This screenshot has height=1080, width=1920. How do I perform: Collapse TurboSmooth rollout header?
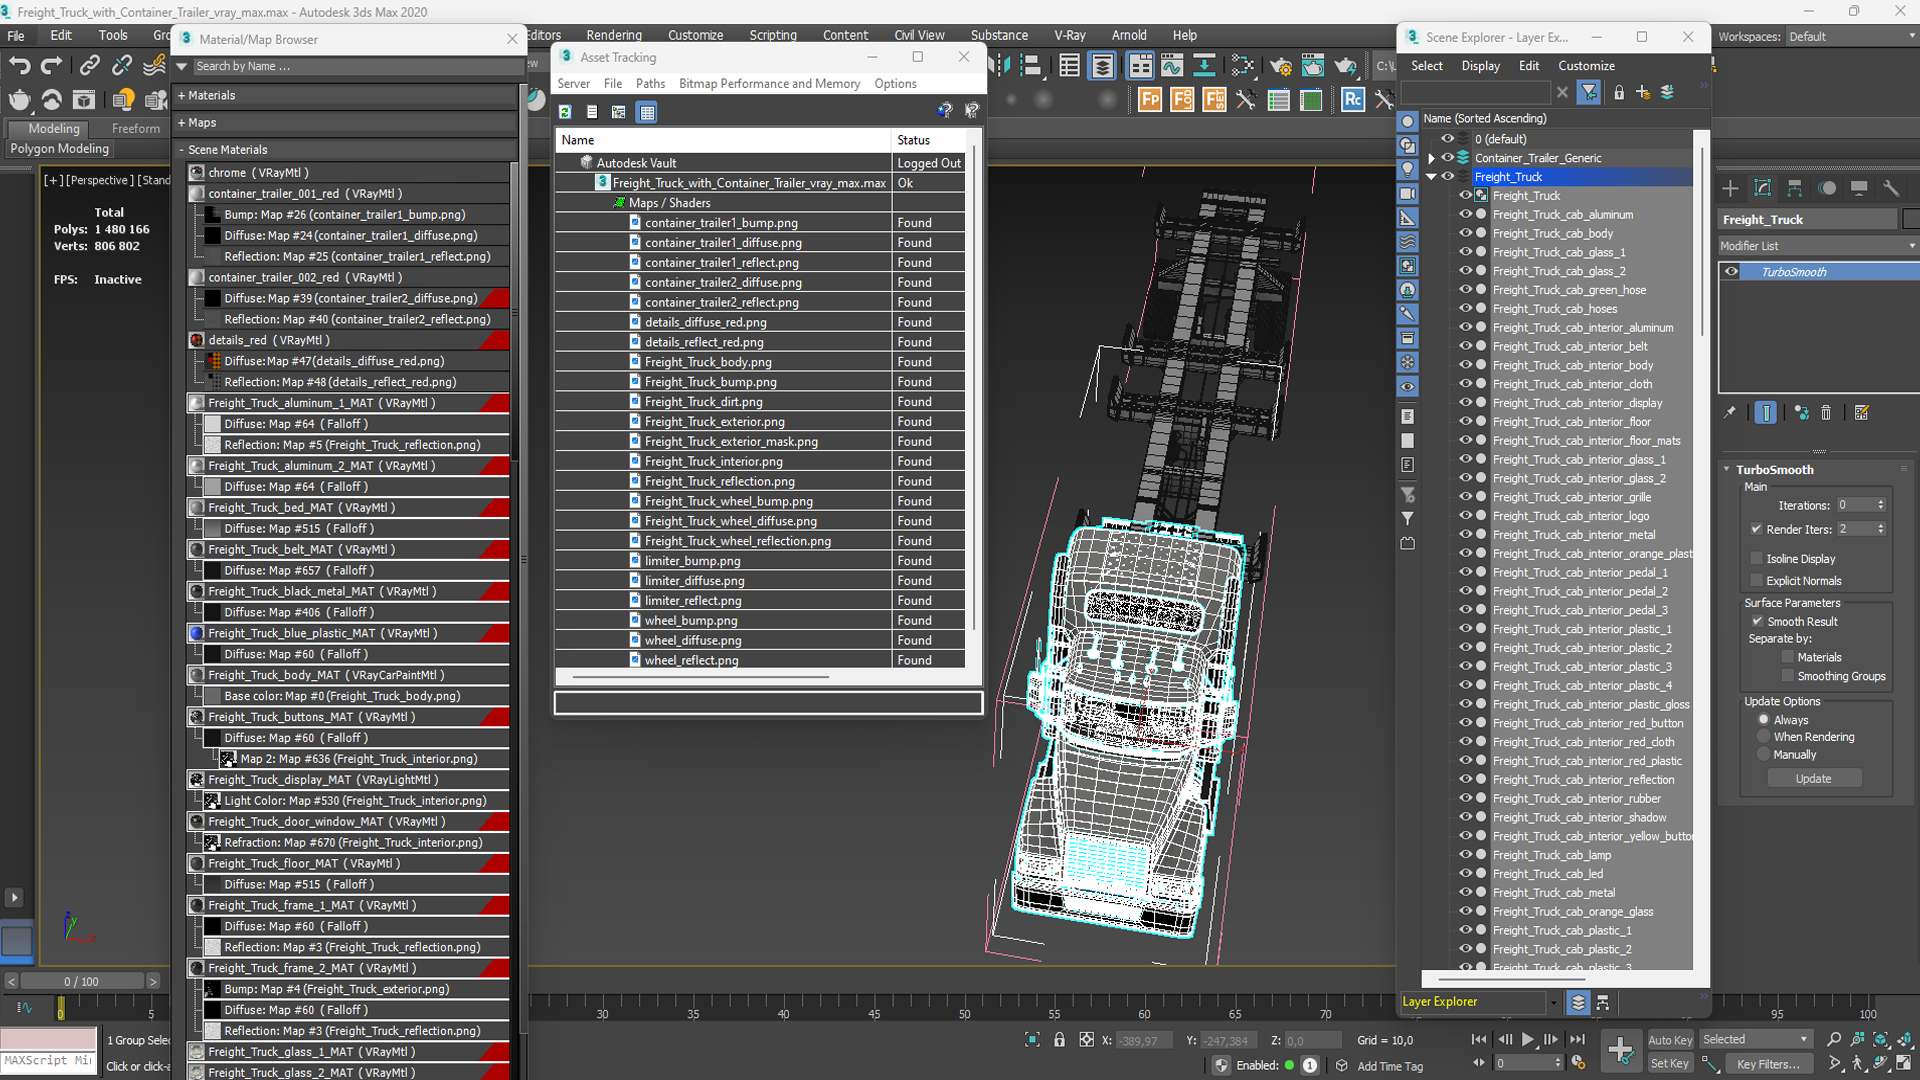pos(1774,469)
